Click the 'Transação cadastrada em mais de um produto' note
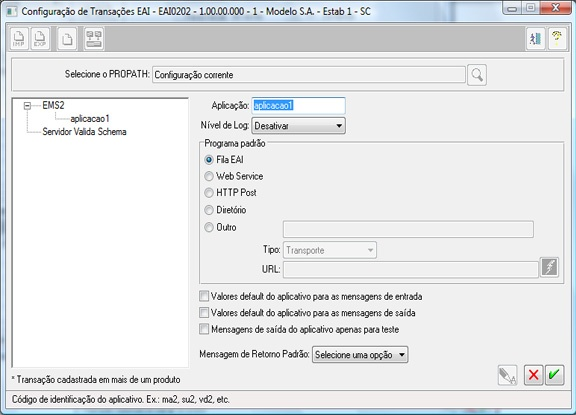Image resolution: width=576 pixels, height=415 pixels. [96, 379]
